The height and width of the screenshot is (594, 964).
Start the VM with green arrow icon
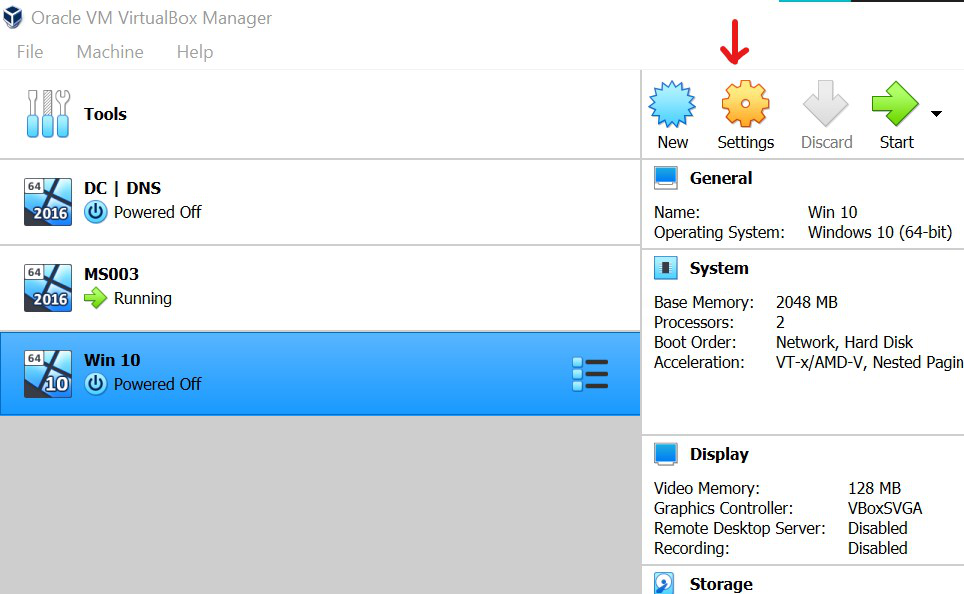[895, 104]
